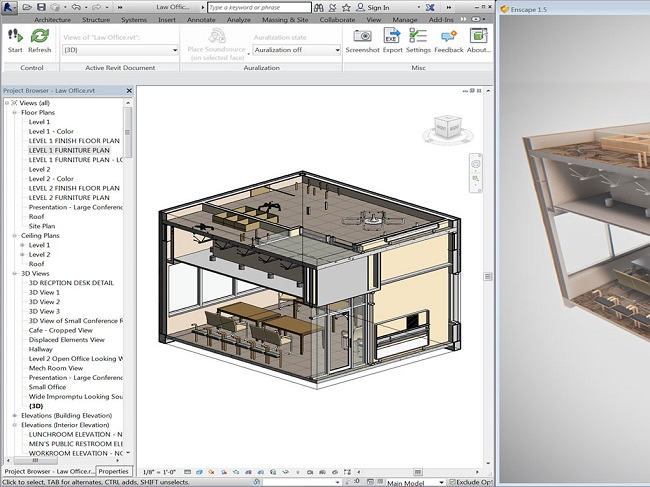Select LEVEL 1 FURNITURE PLAN view
The image size is (650, 487).
pyautogui.click(x=69, y=150)
